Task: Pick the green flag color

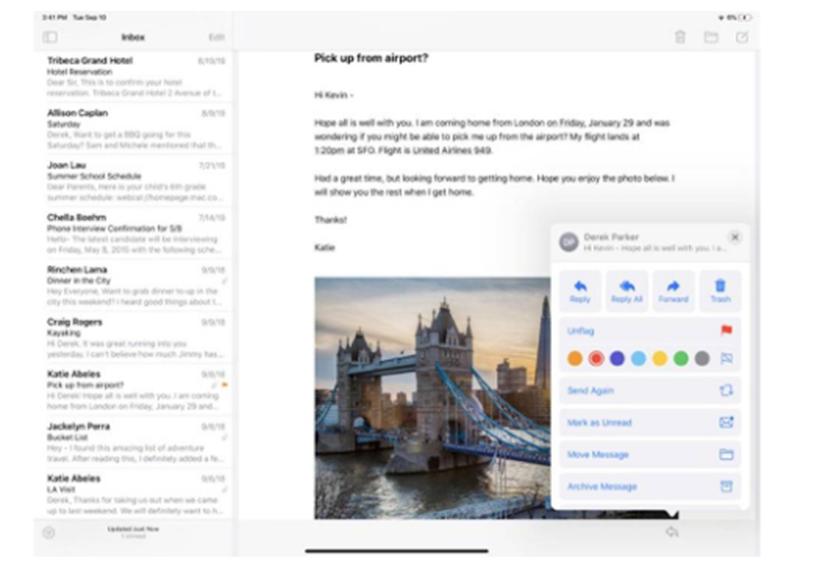Action: point(681,358)
